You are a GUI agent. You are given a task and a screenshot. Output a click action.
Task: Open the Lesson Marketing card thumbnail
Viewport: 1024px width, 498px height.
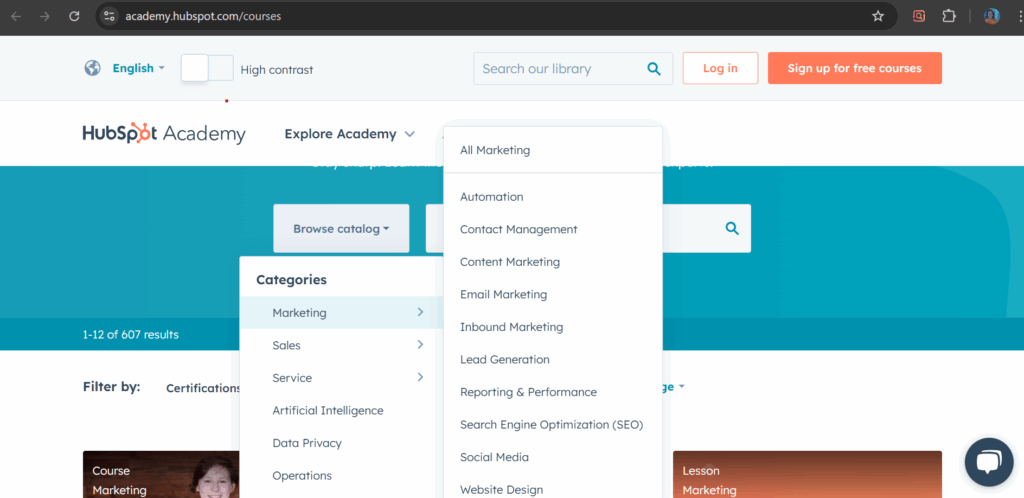tap(807, 475)
